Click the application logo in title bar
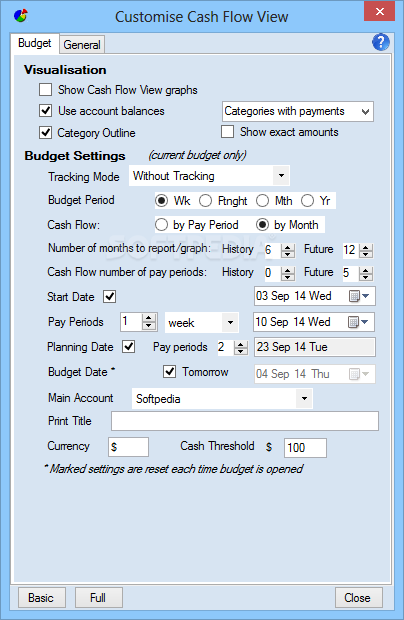The width and height of the screenshot is (404, 620). (x=21, y=16)
